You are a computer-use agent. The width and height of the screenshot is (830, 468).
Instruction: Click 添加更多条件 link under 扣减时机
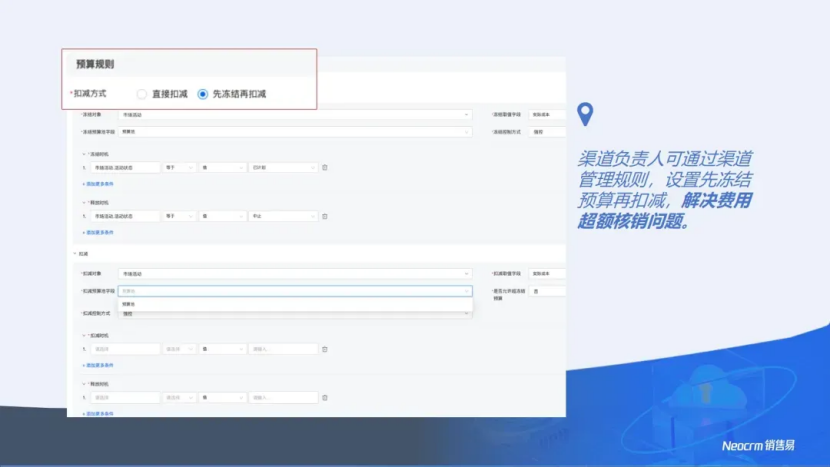click(98, 365)
